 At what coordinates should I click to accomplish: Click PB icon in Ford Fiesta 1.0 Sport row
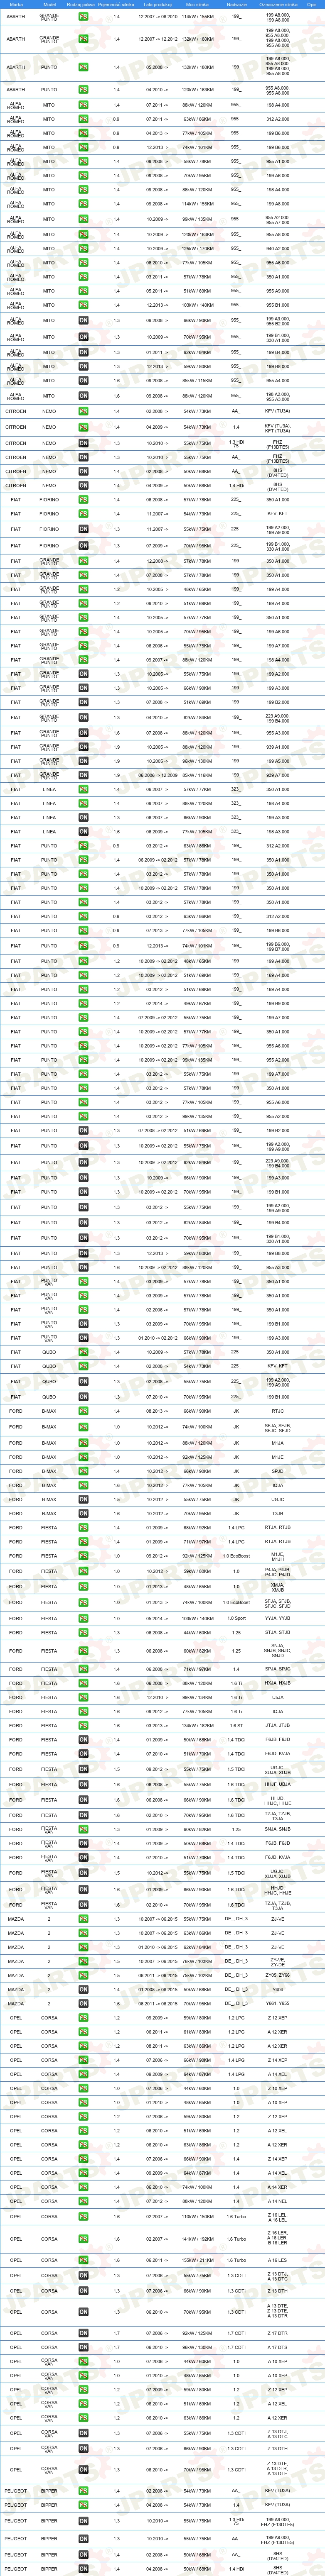click(84, 1618)
